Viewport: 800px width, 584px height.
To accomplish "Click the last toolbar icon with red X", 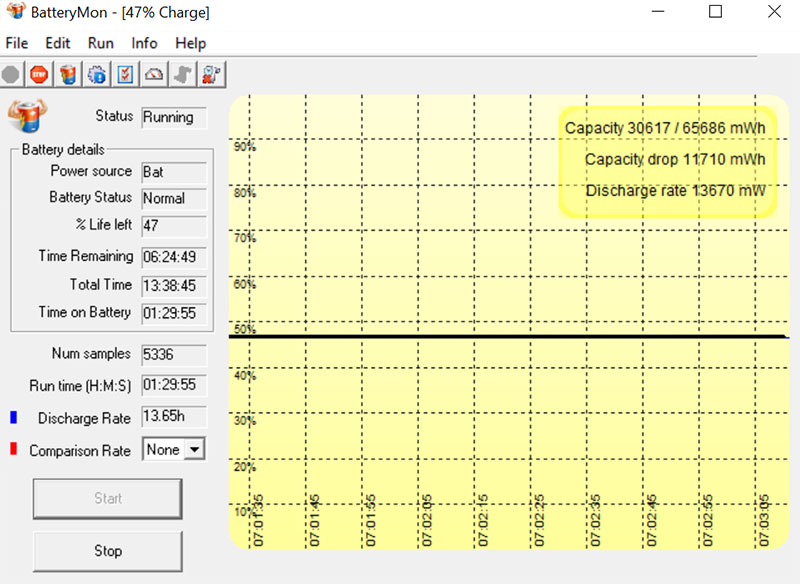I will coord(211,74).
